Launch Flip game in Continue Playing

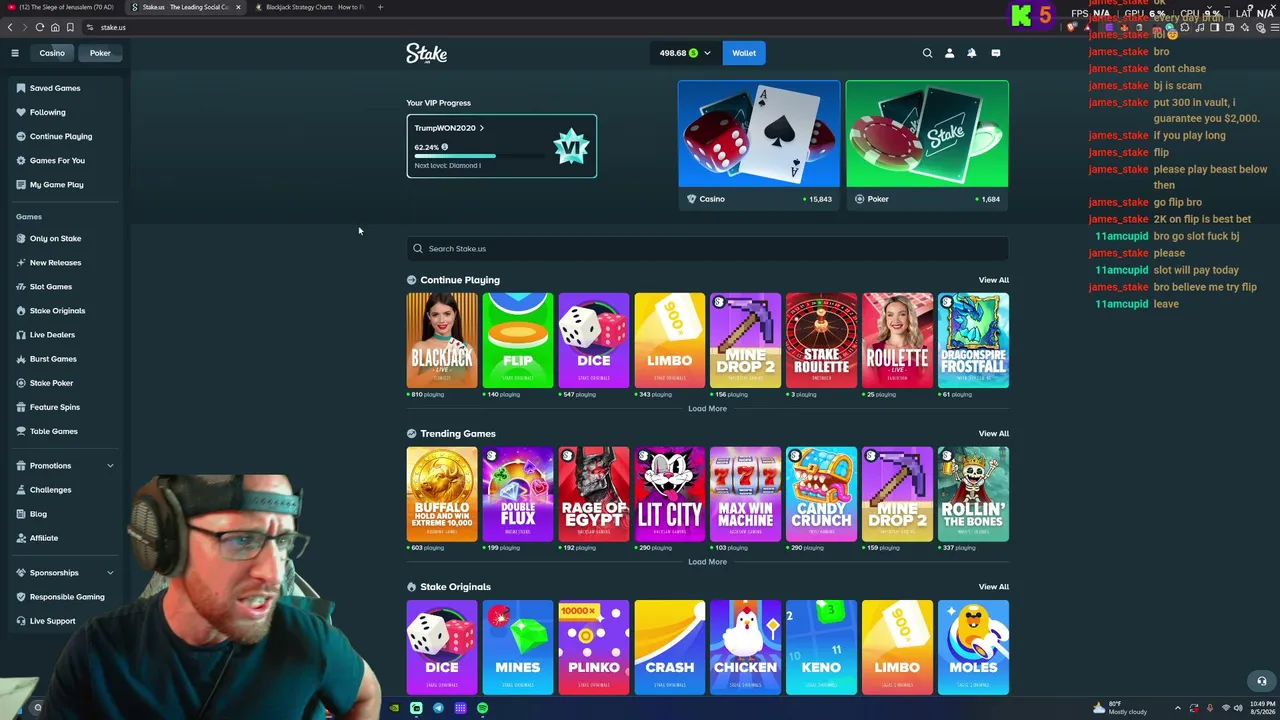coord(518,340)
